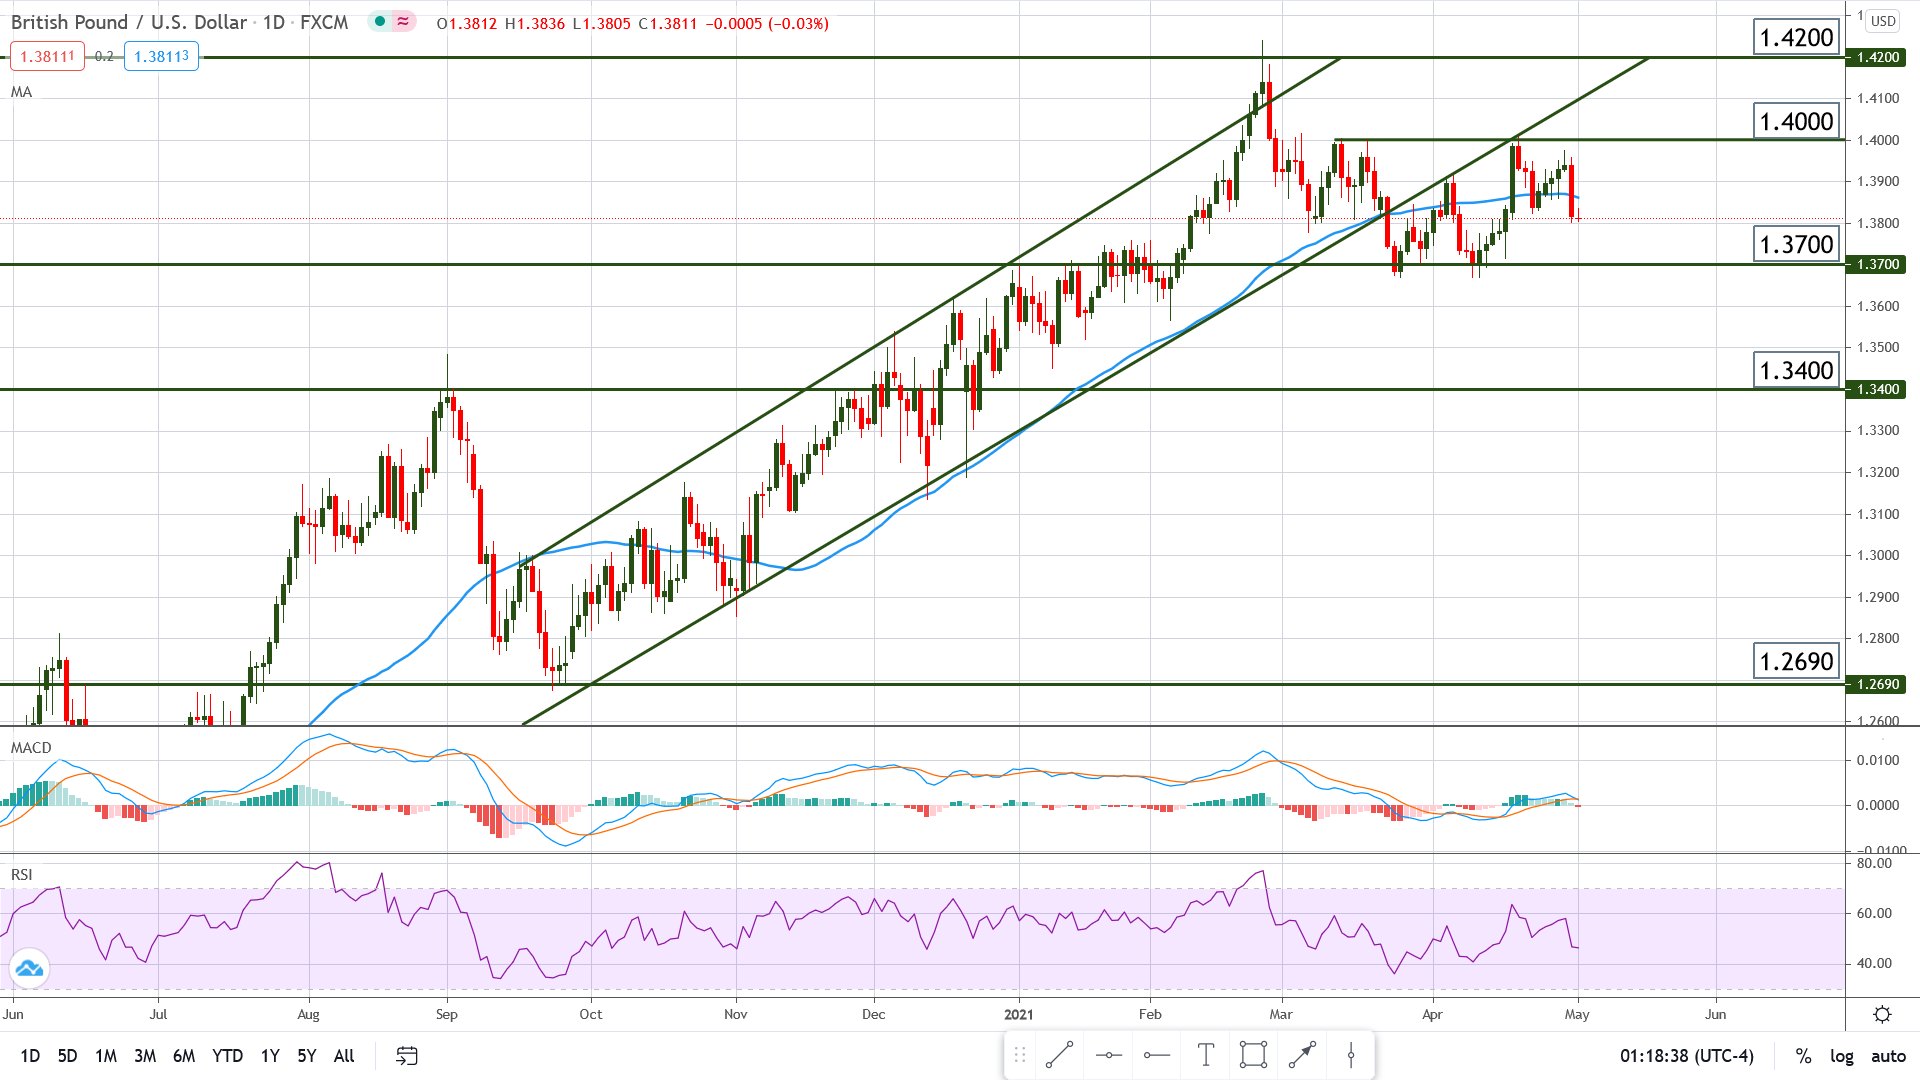
Task: Select the Trend Line drawing tool
Action: pyautogui.click(x=1059, y=1055)
